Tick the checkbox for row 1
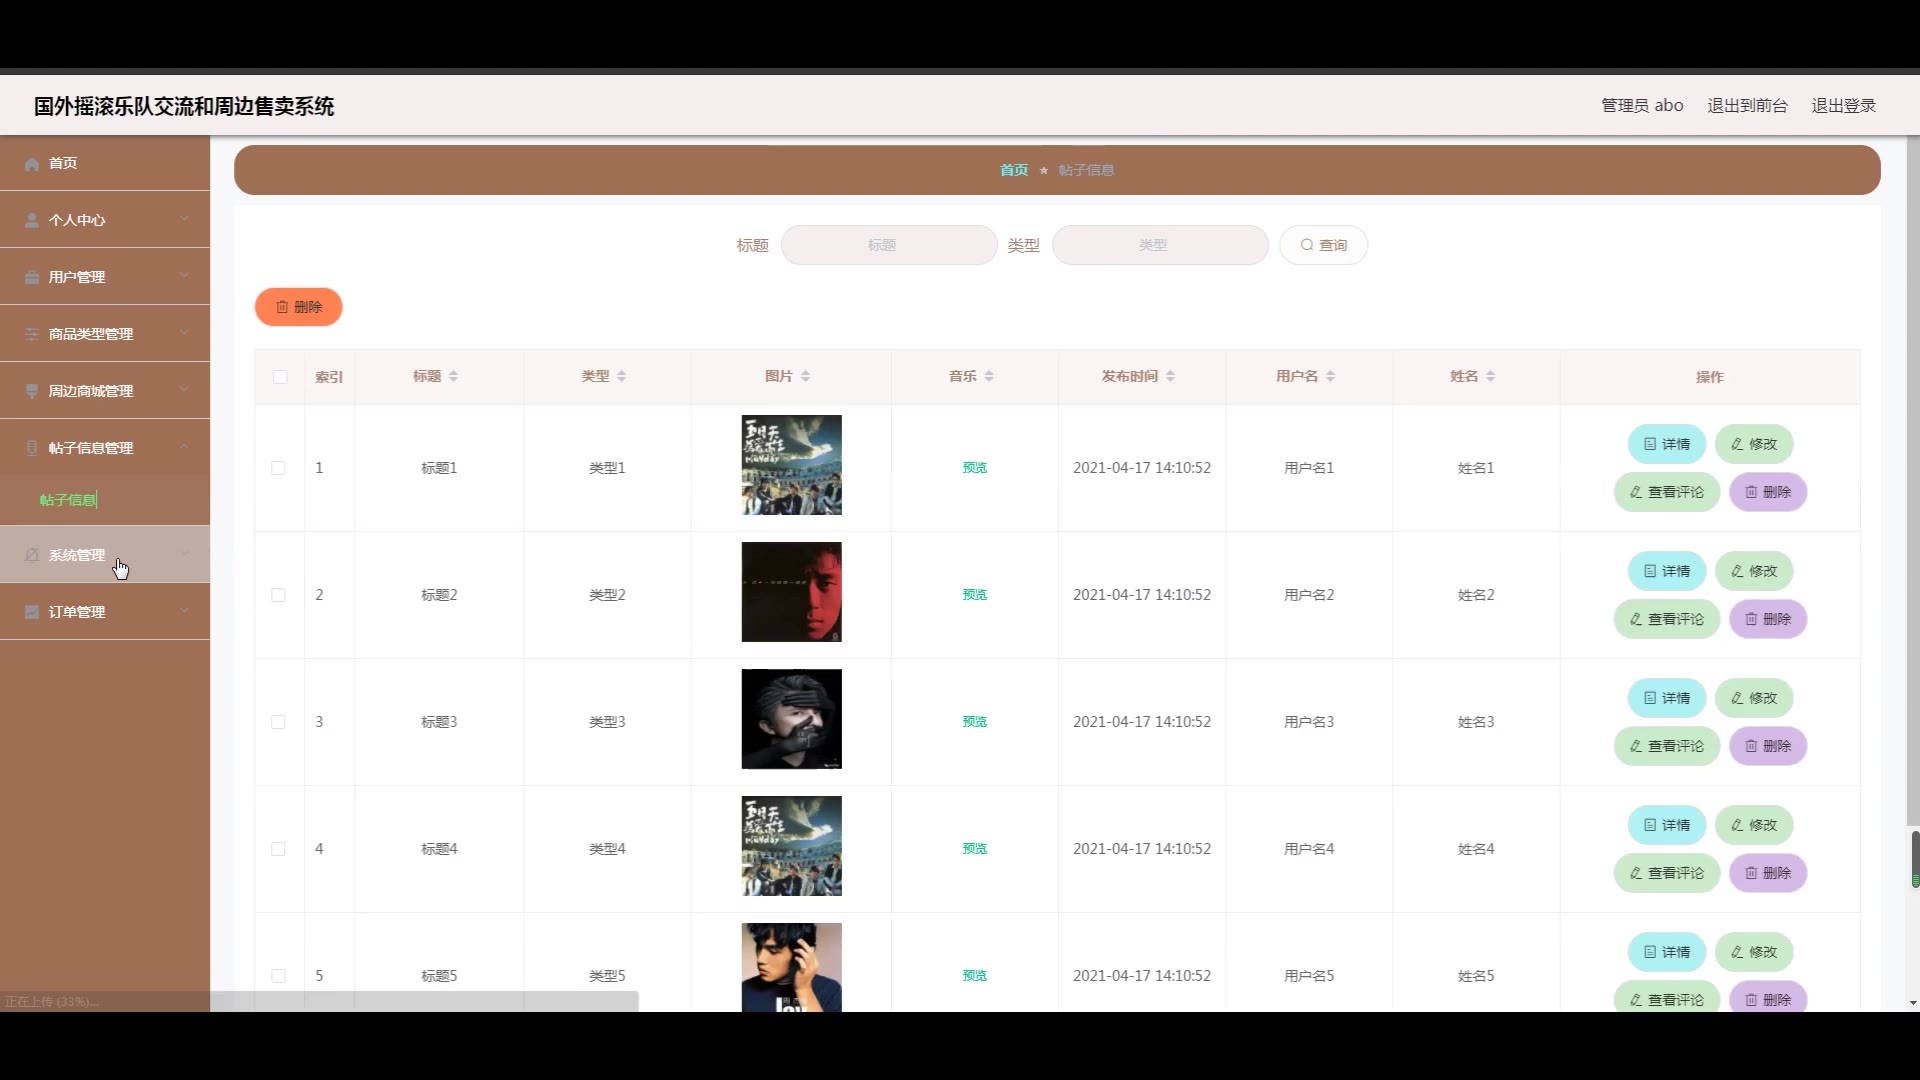The height and width of the screenshot is (1080, 1920). [x=278, y=468]
